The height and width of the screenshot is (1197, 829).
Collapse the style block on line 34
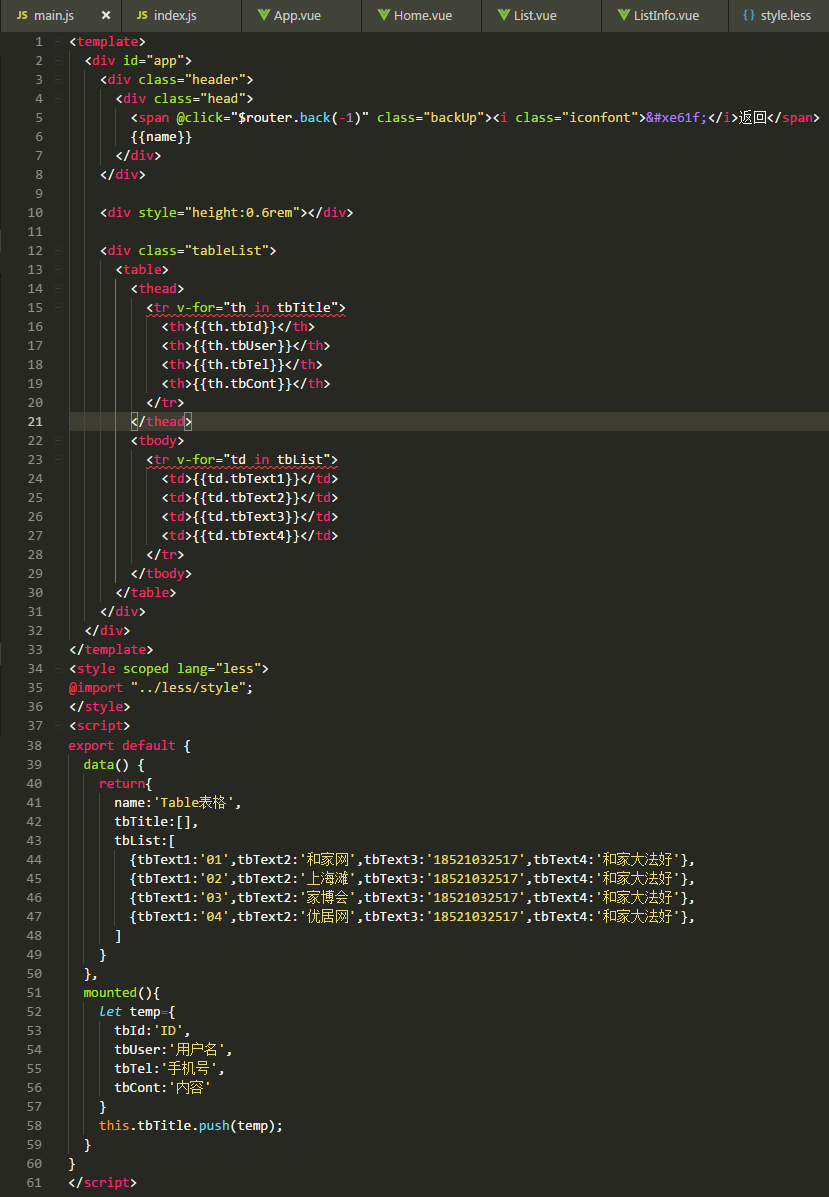[58, 669]
